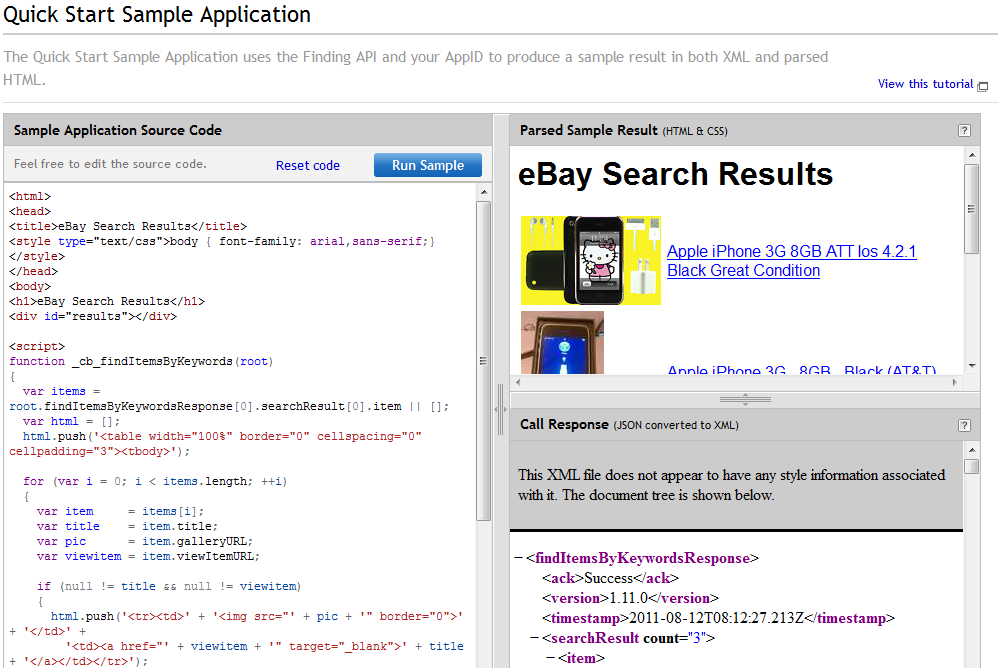Click the Run Sample button
Viewport: 1003px width, 668px height.
tap(427, 165)
